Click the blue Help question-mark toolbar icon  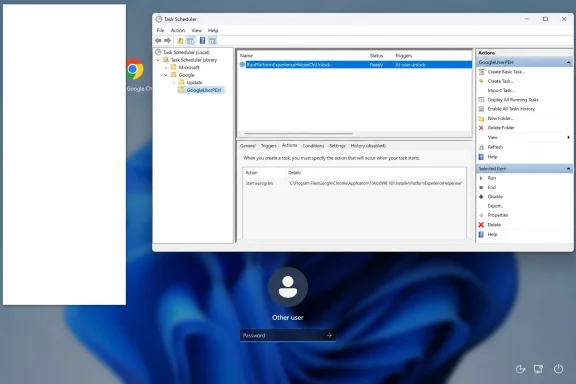202,40
